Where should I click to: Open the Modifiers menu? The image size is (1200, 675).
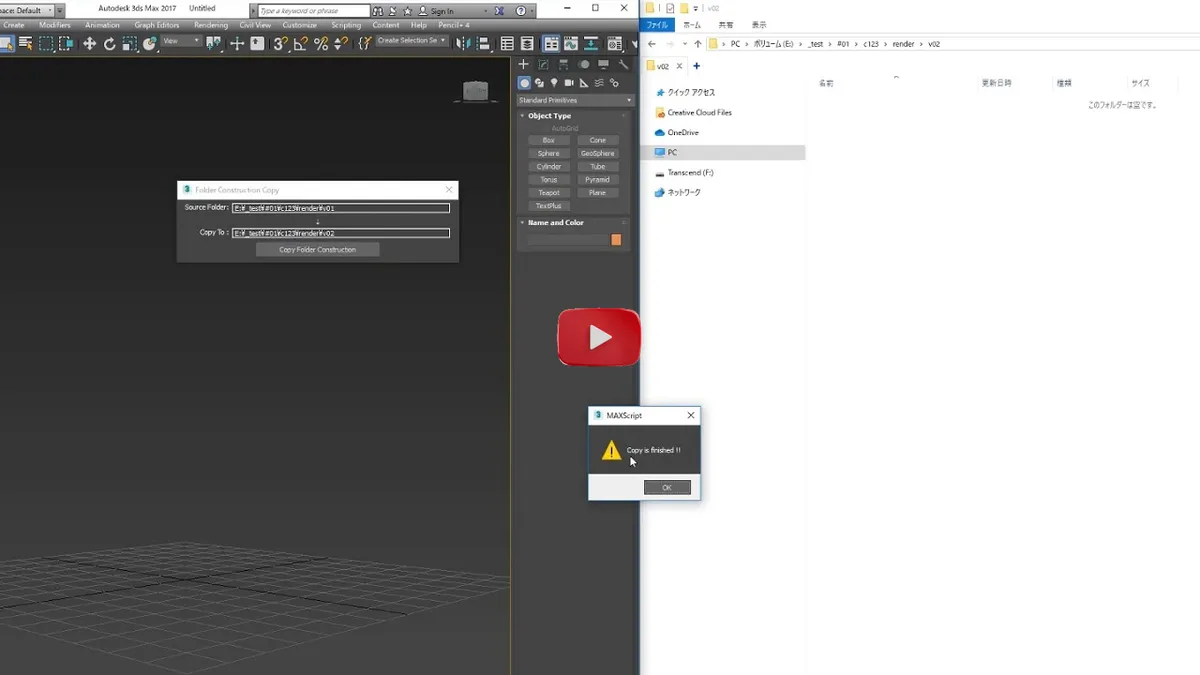(55, 25)
